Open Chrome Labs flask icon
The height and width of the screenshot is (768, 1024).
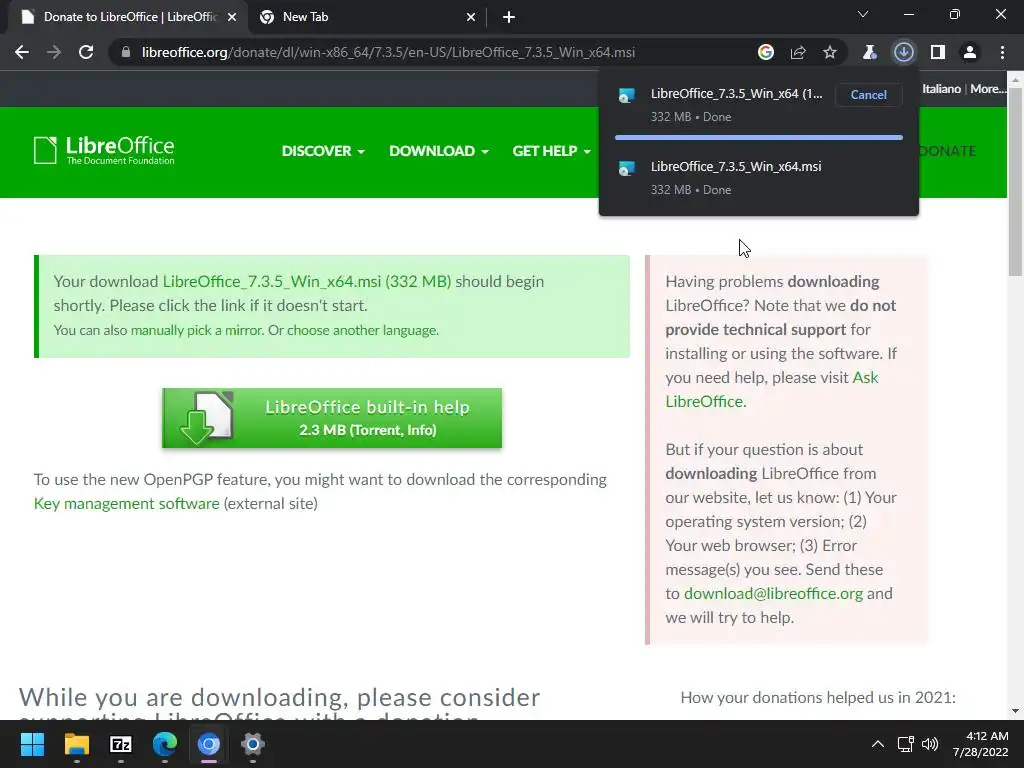click(x=869, y=52)
